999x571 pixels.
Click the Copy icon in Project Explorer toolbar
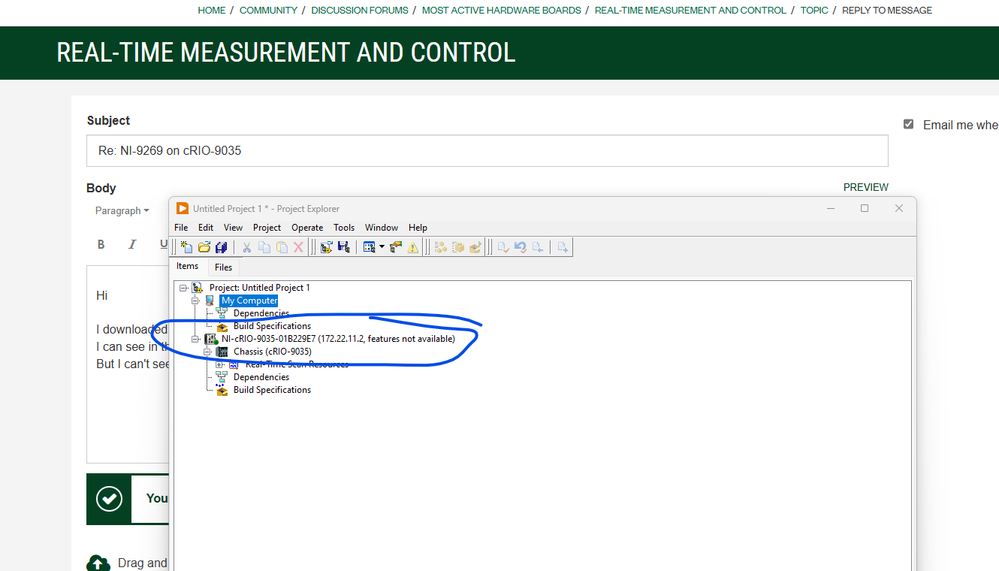pyautogui.click(x=264, y=247)
